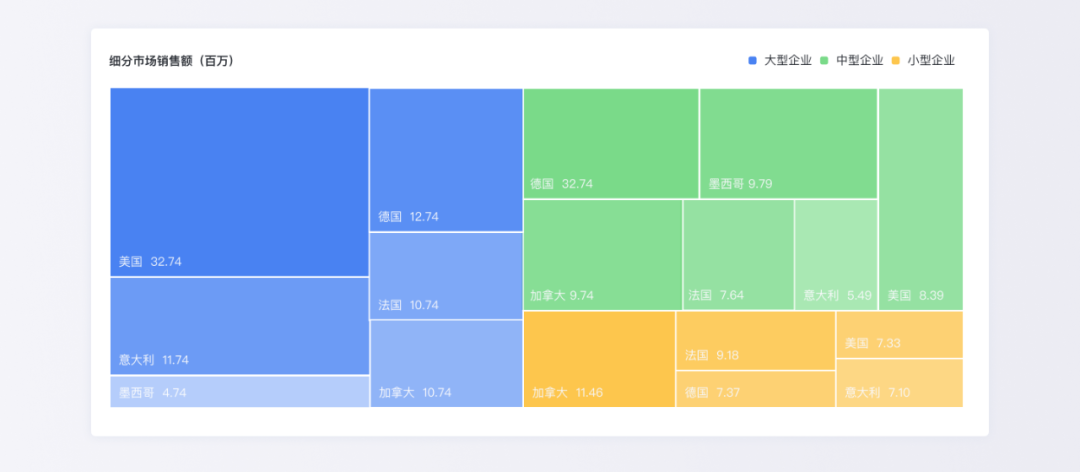Select the green 法国 7.64 block
The height and width of the screenshot is (472, 1080).
pyautogui.click(x=738, y=254)
